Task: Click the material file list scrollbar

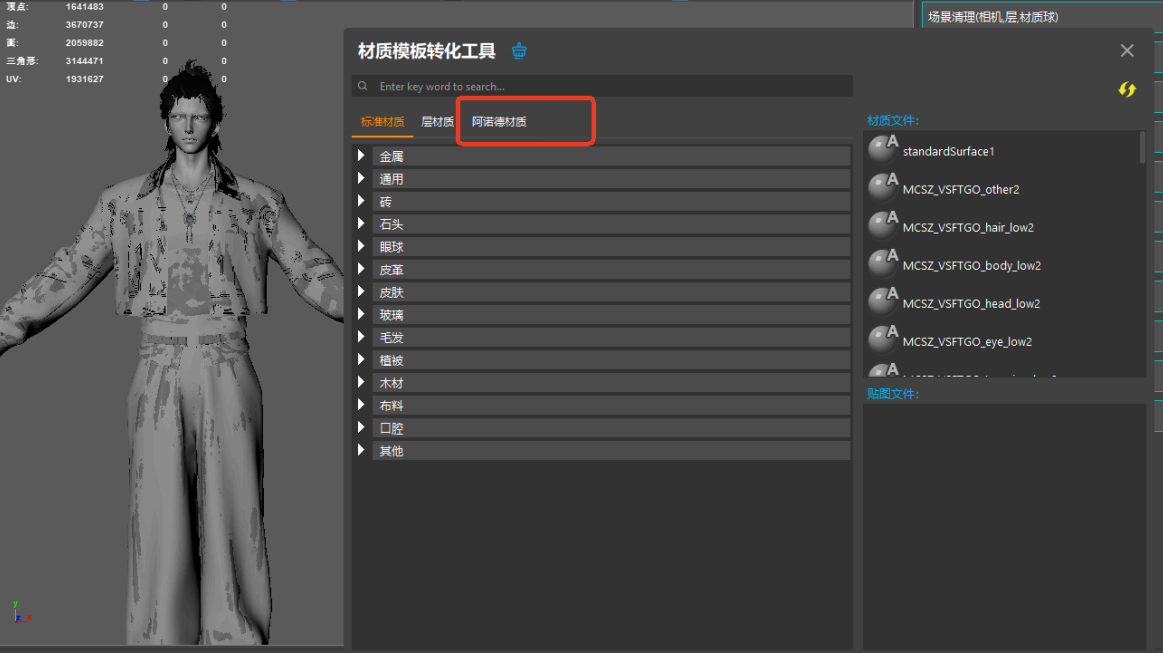Action: (x=1142, y=148)
